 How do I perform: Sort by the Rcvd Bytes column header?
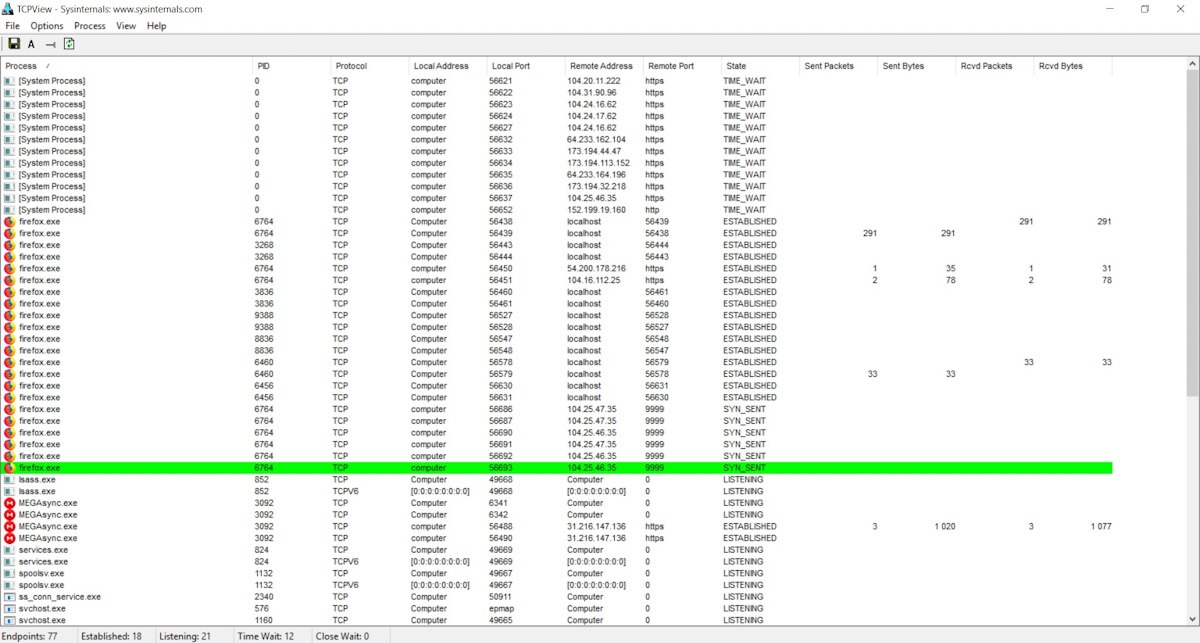(x=1072, y=66)
